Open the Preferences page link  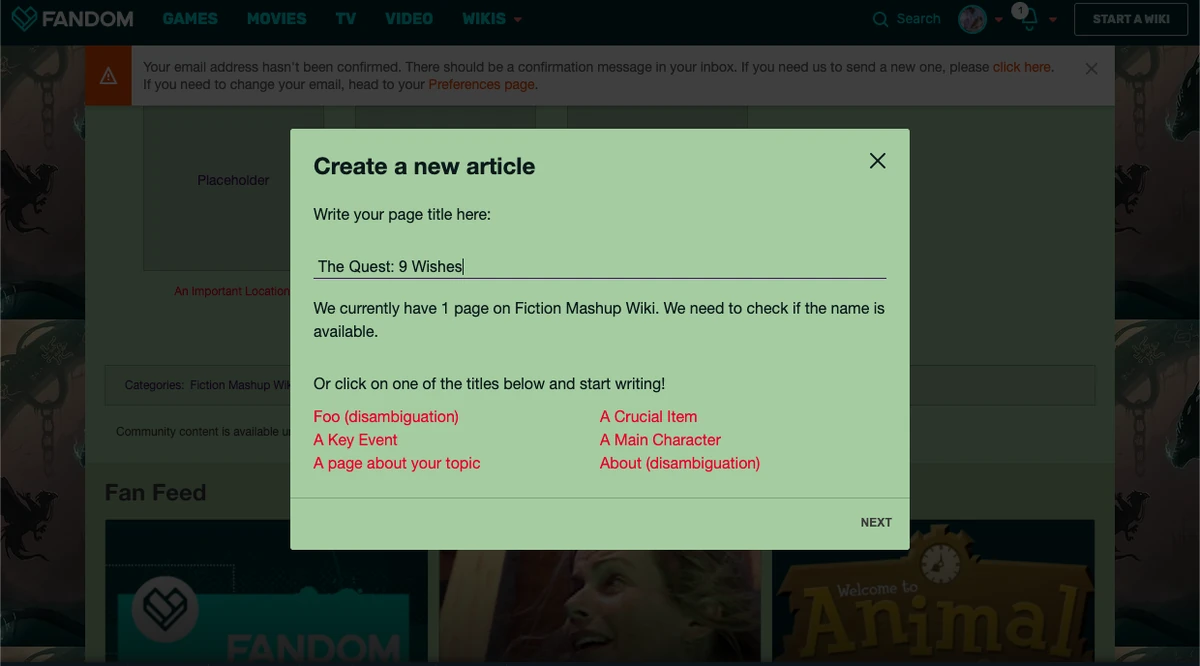tap(481, 85)
